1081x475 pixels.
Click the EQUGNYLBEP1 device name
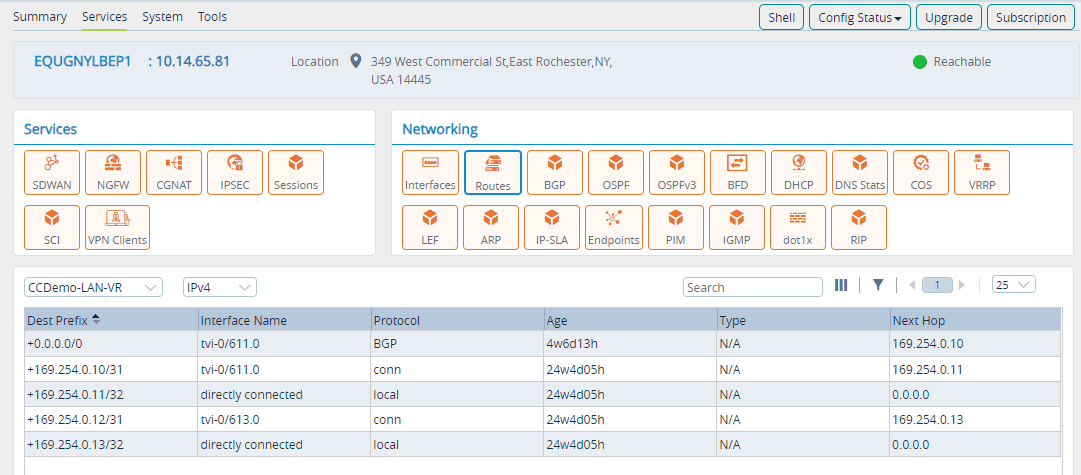click(83, 61)
